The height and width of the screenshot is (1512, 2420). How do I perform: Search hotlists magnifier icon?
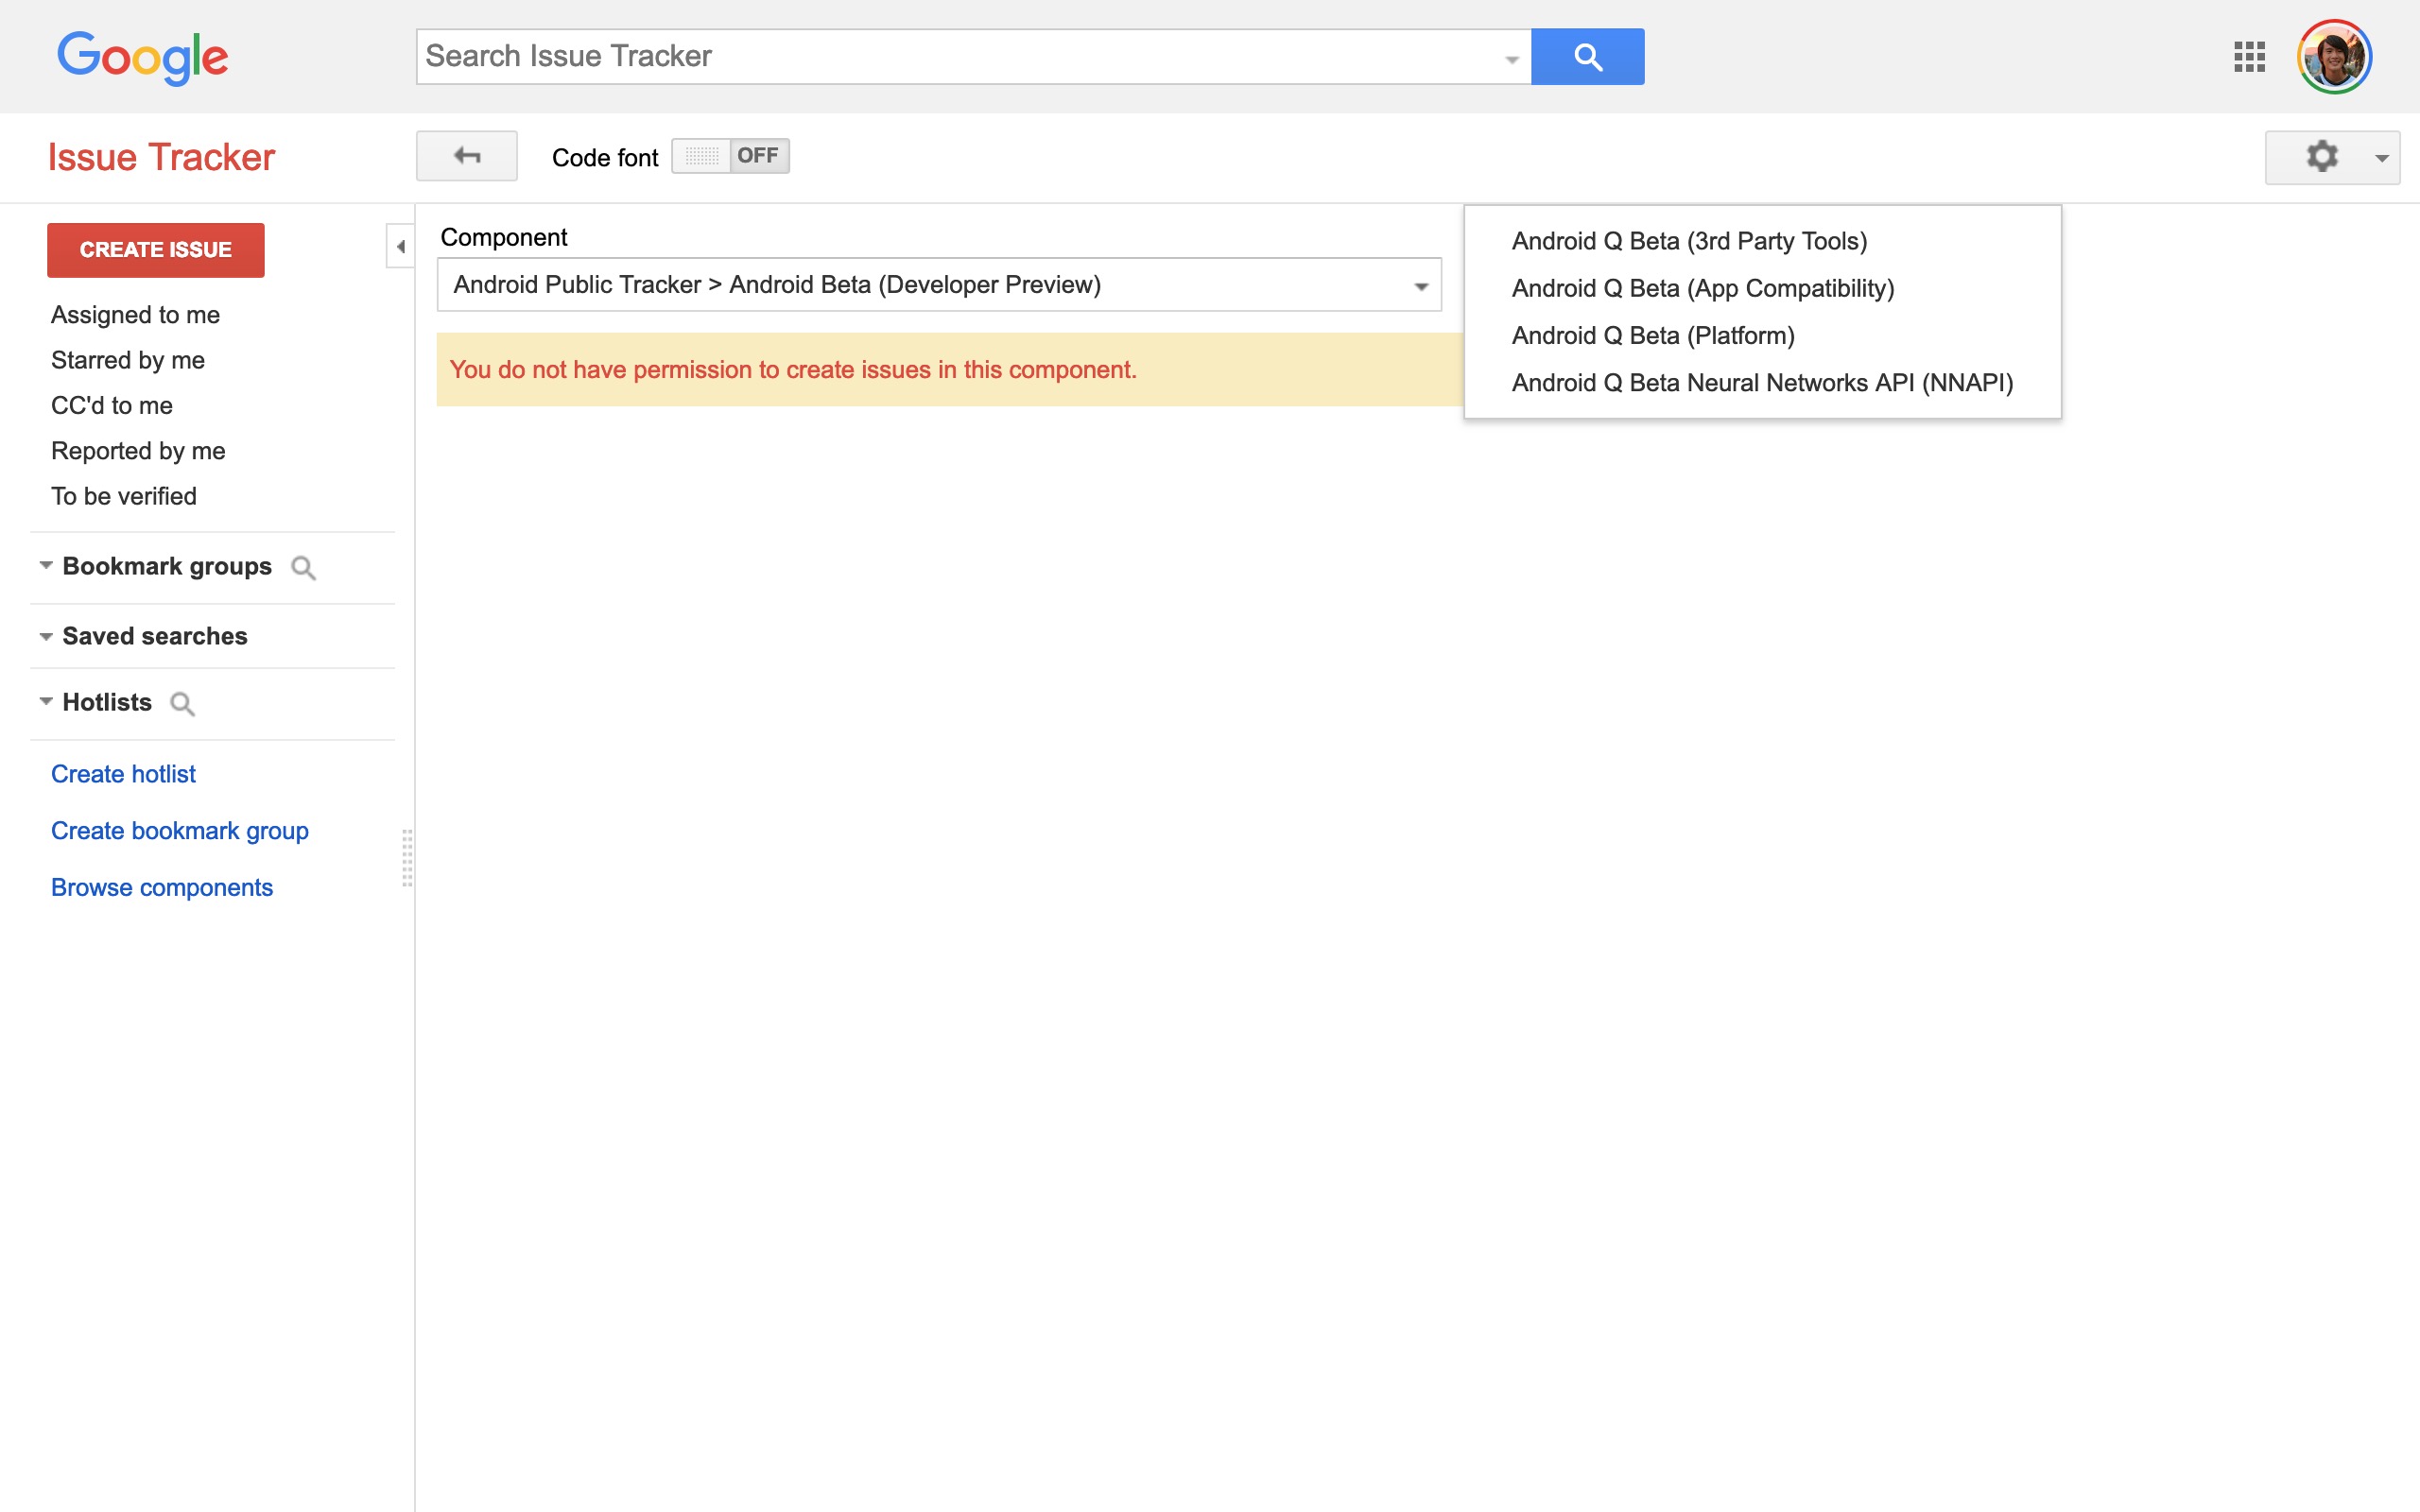click(x=182, y=704)
